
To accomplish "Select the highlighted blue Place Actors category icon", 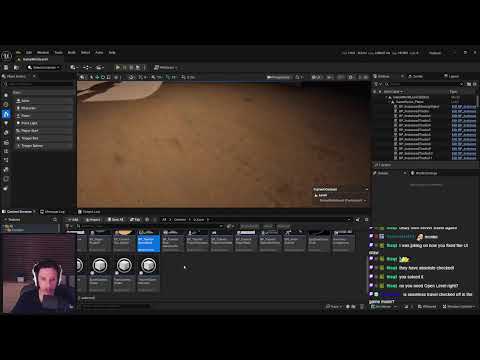I will point(6,114).
